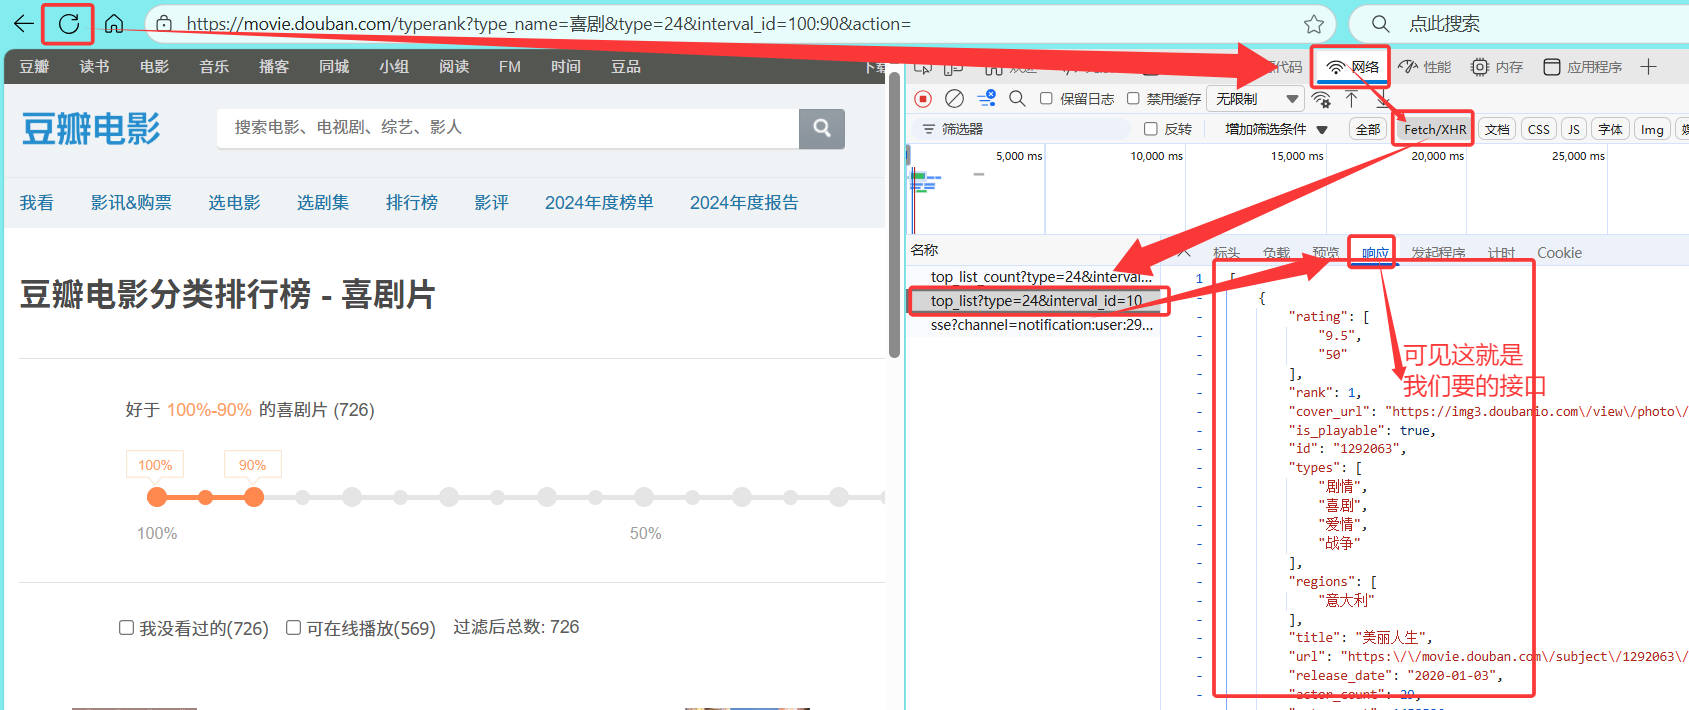Click the 100% slider handle
This screenshot has height=710, width=1689.
click(x=157, y=497)
